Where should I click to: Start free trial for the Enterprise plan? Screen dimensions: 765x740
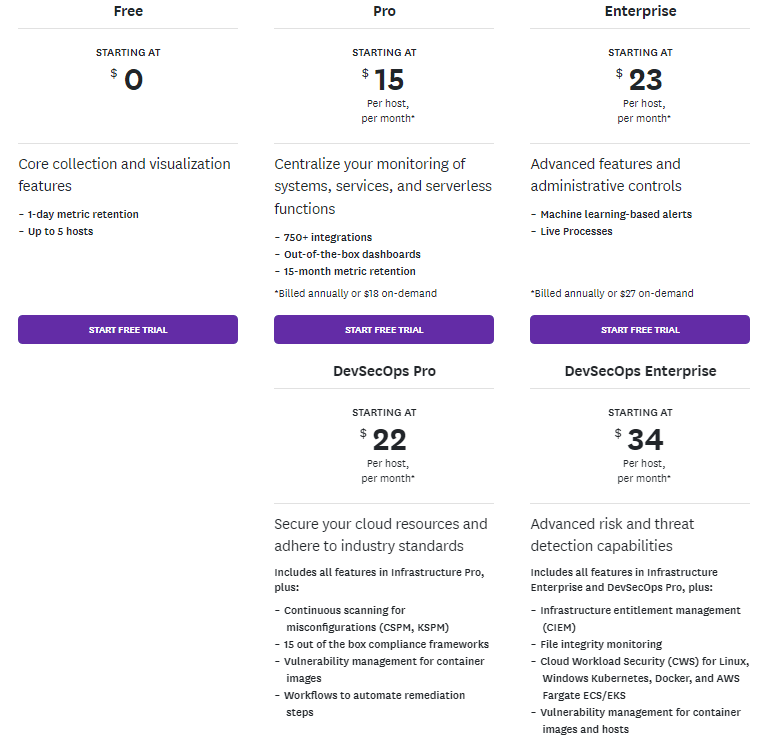click(x=640, y=330)
